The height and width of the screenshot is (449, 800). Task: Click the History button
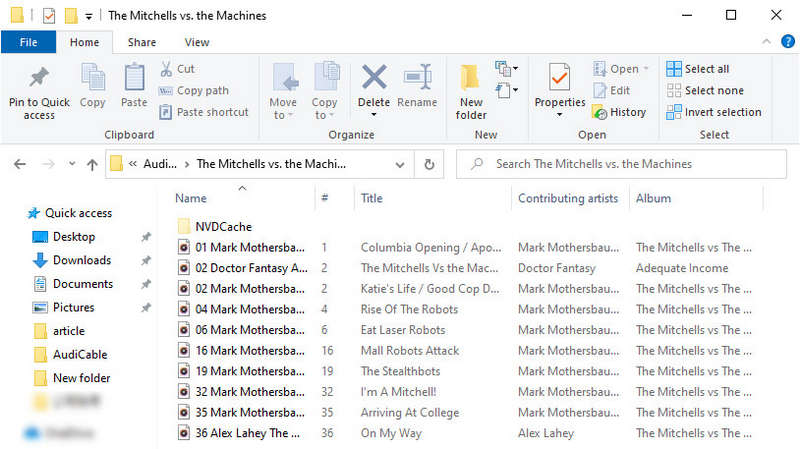click(x=619, y=112)
